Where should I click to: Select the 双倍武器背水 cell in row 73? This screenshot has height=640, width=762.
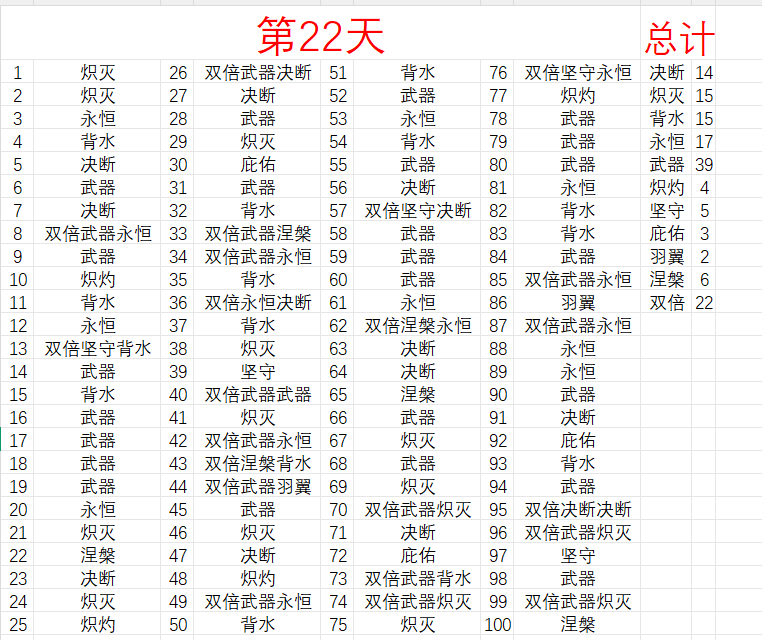click(418, 579)
